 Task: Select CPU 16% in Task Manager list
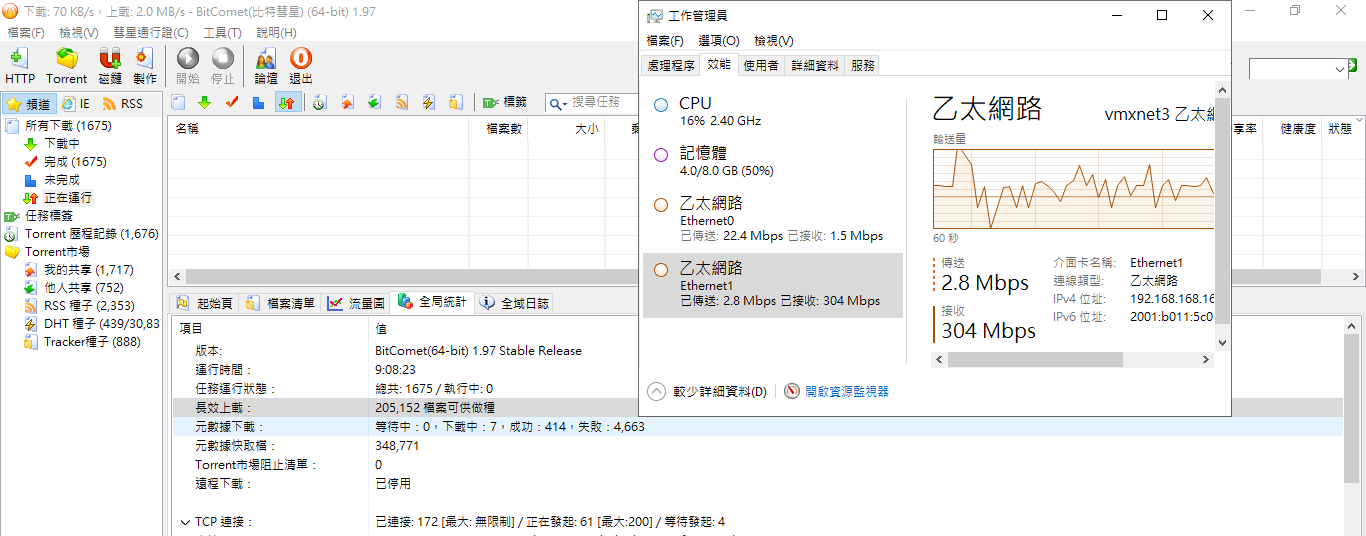(773, 112)
